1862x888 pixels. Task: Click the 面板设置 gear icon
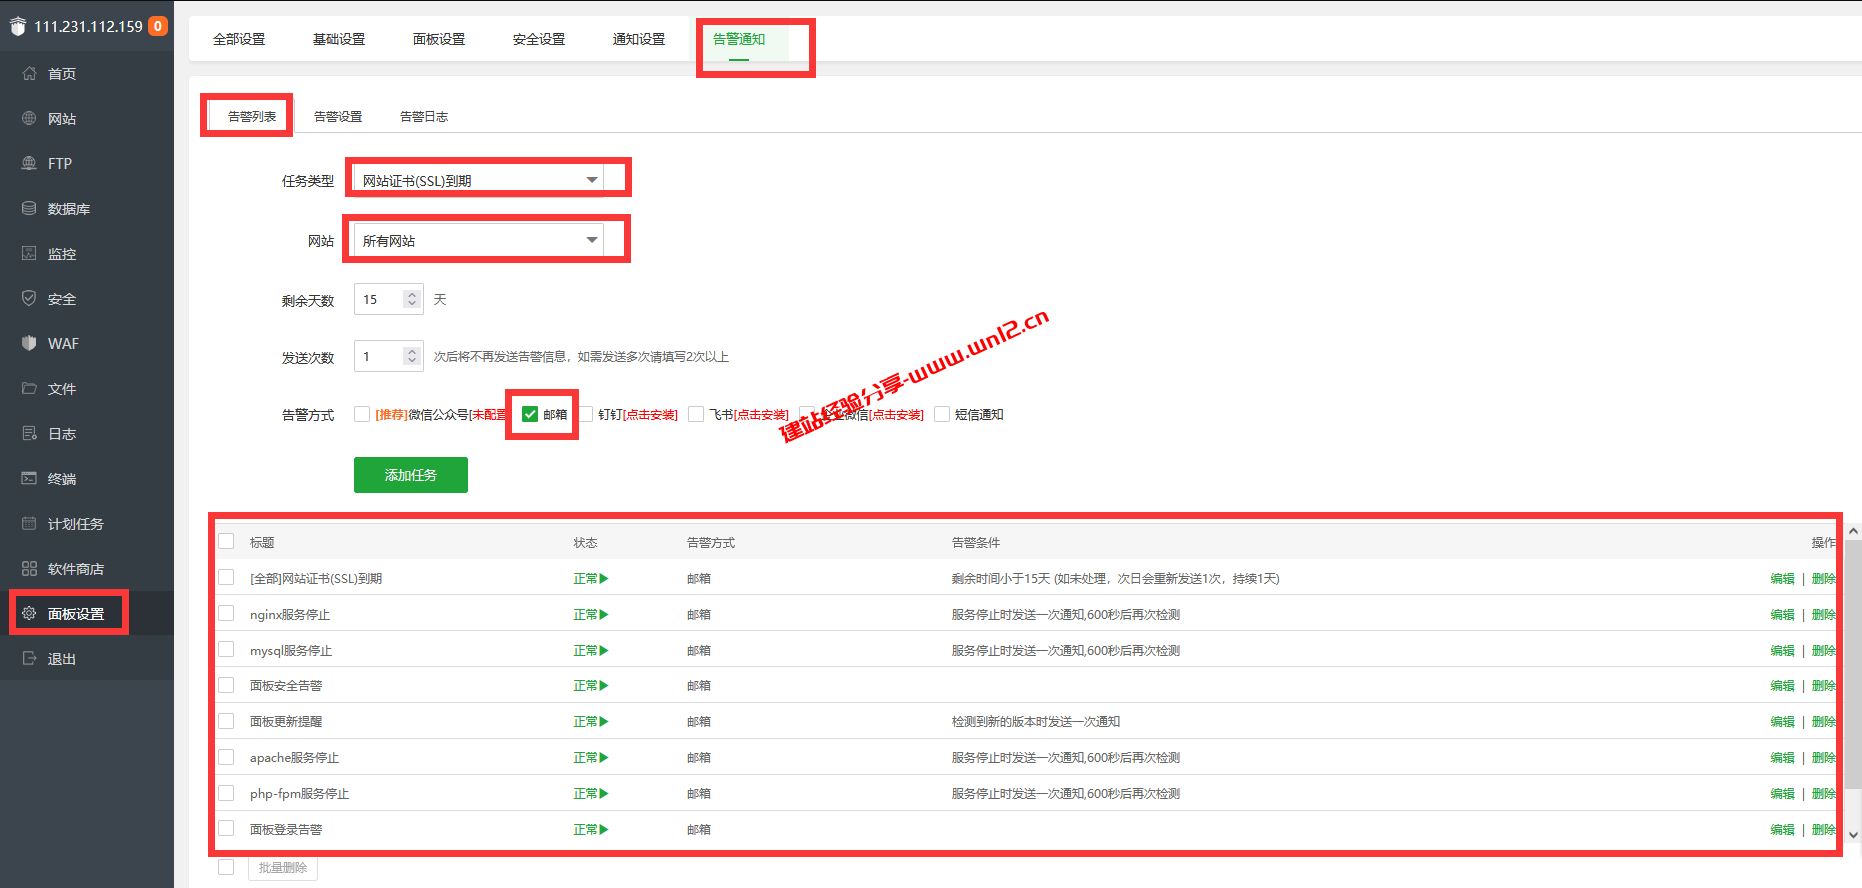(x=29, y=613)
